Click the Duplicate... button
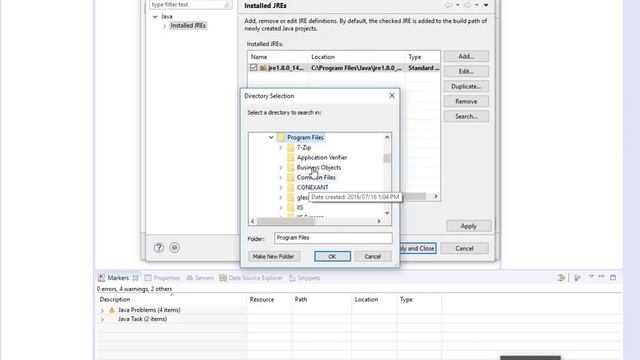The image size is (640, 360). (x=466, y=87)
